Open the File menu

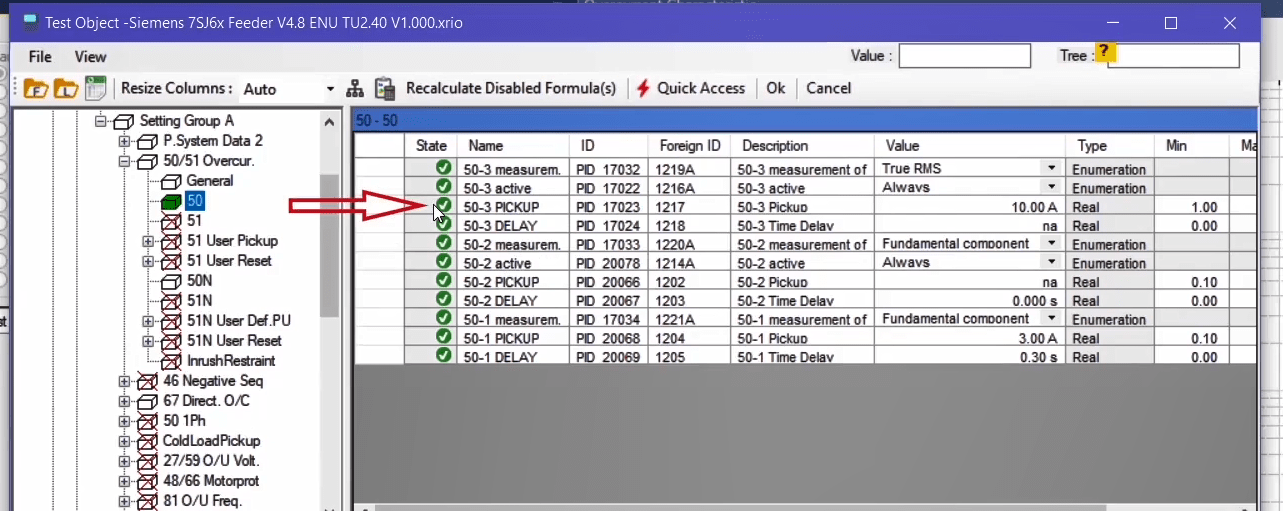pyautogui.click(x=40, y=57)
